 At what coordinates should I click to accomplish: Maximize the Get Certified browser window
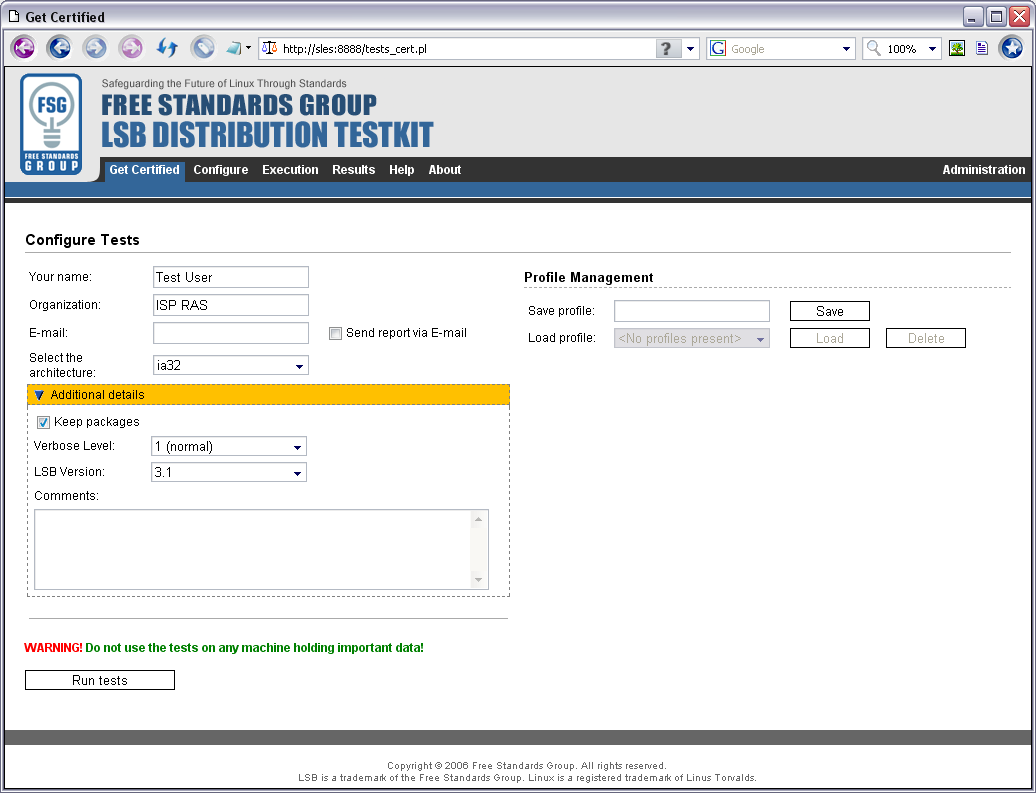tap(996, 17)
